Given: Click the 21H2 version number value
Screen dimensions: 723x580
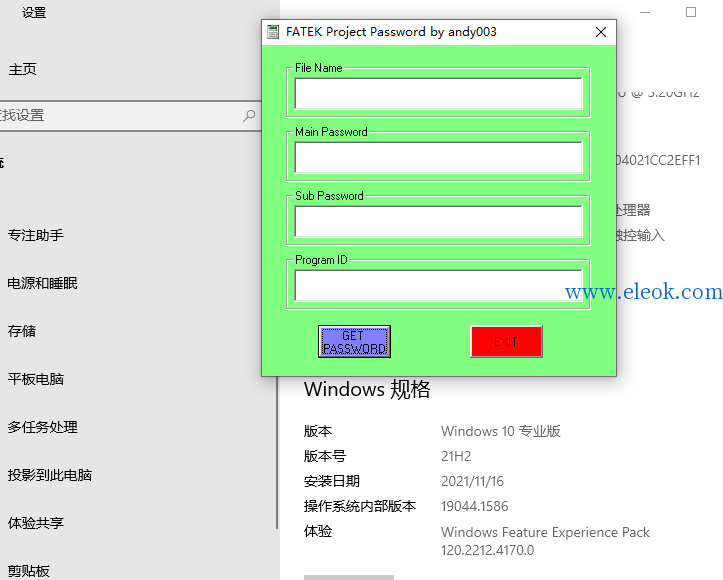Looking at the screenshot, I should coord(456,456).
